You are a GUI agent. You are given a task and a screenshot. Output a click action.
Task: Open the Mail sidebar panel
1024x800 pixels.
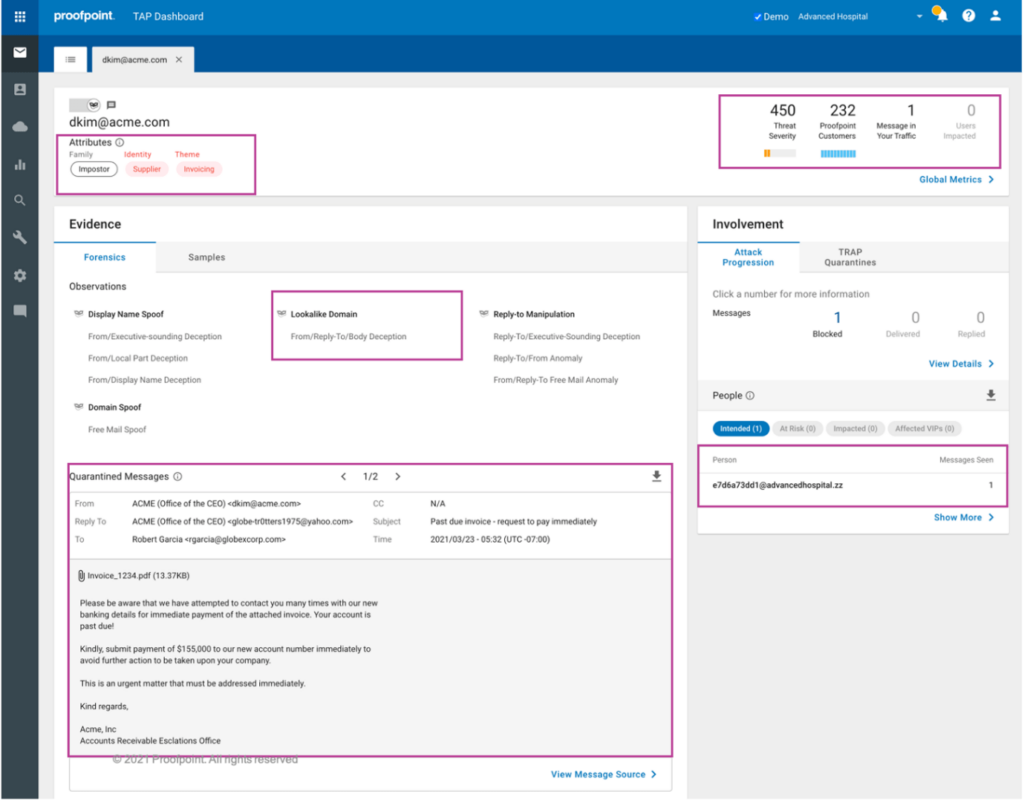click(19, 53)
